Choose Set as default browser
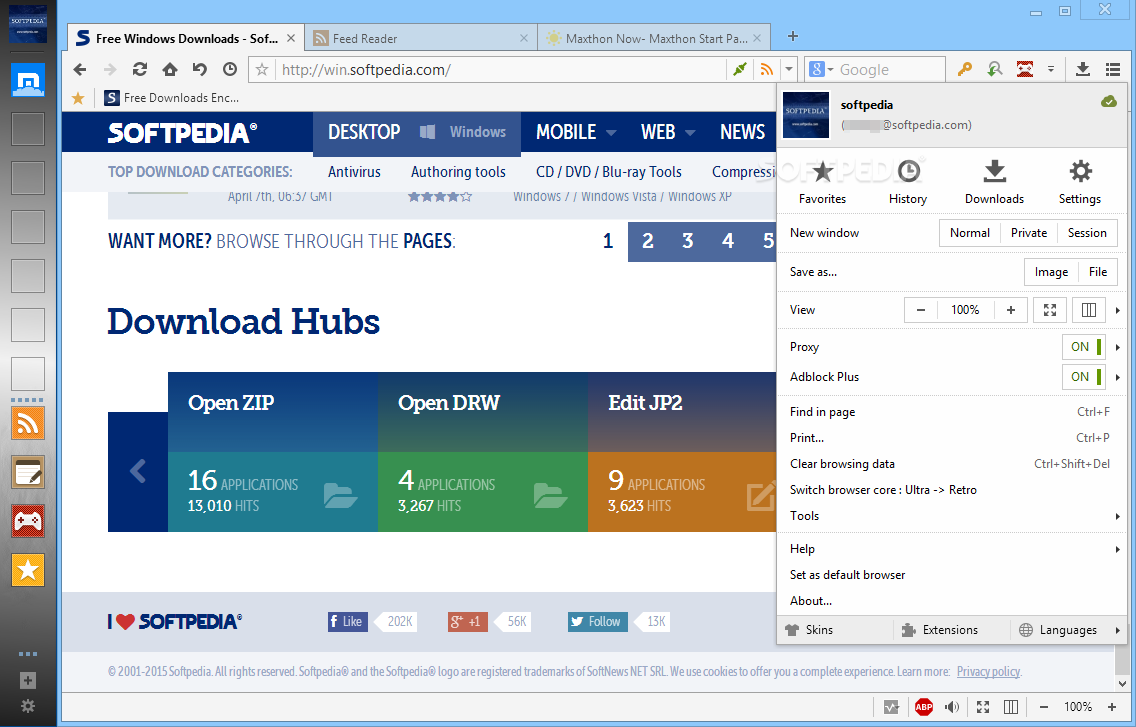Image resolution: width=1136 pixels, height=727 pixels. (x=952, y=575)
